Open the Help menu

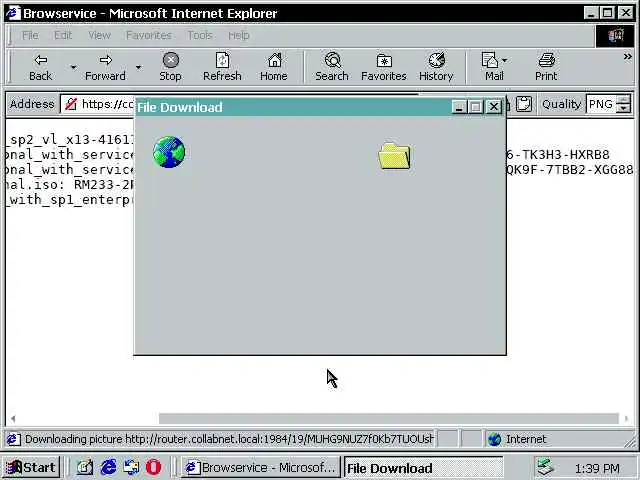239,36
